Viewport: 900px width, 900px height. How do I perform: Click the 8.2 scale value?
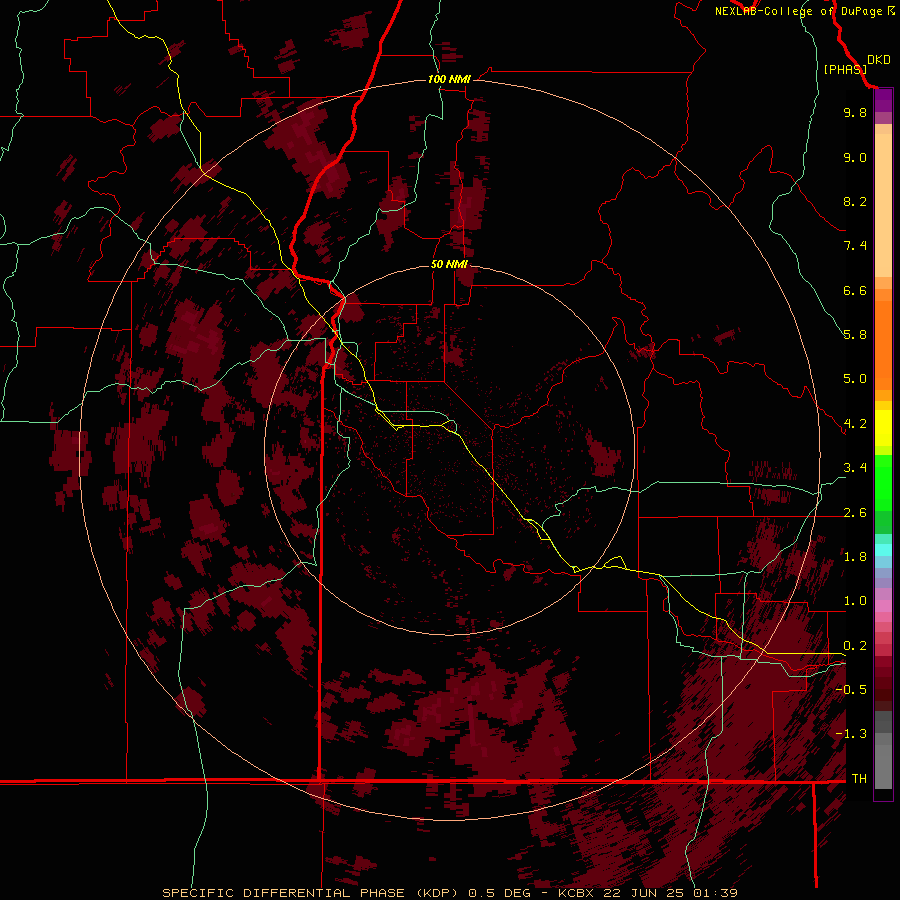[855, 201]
